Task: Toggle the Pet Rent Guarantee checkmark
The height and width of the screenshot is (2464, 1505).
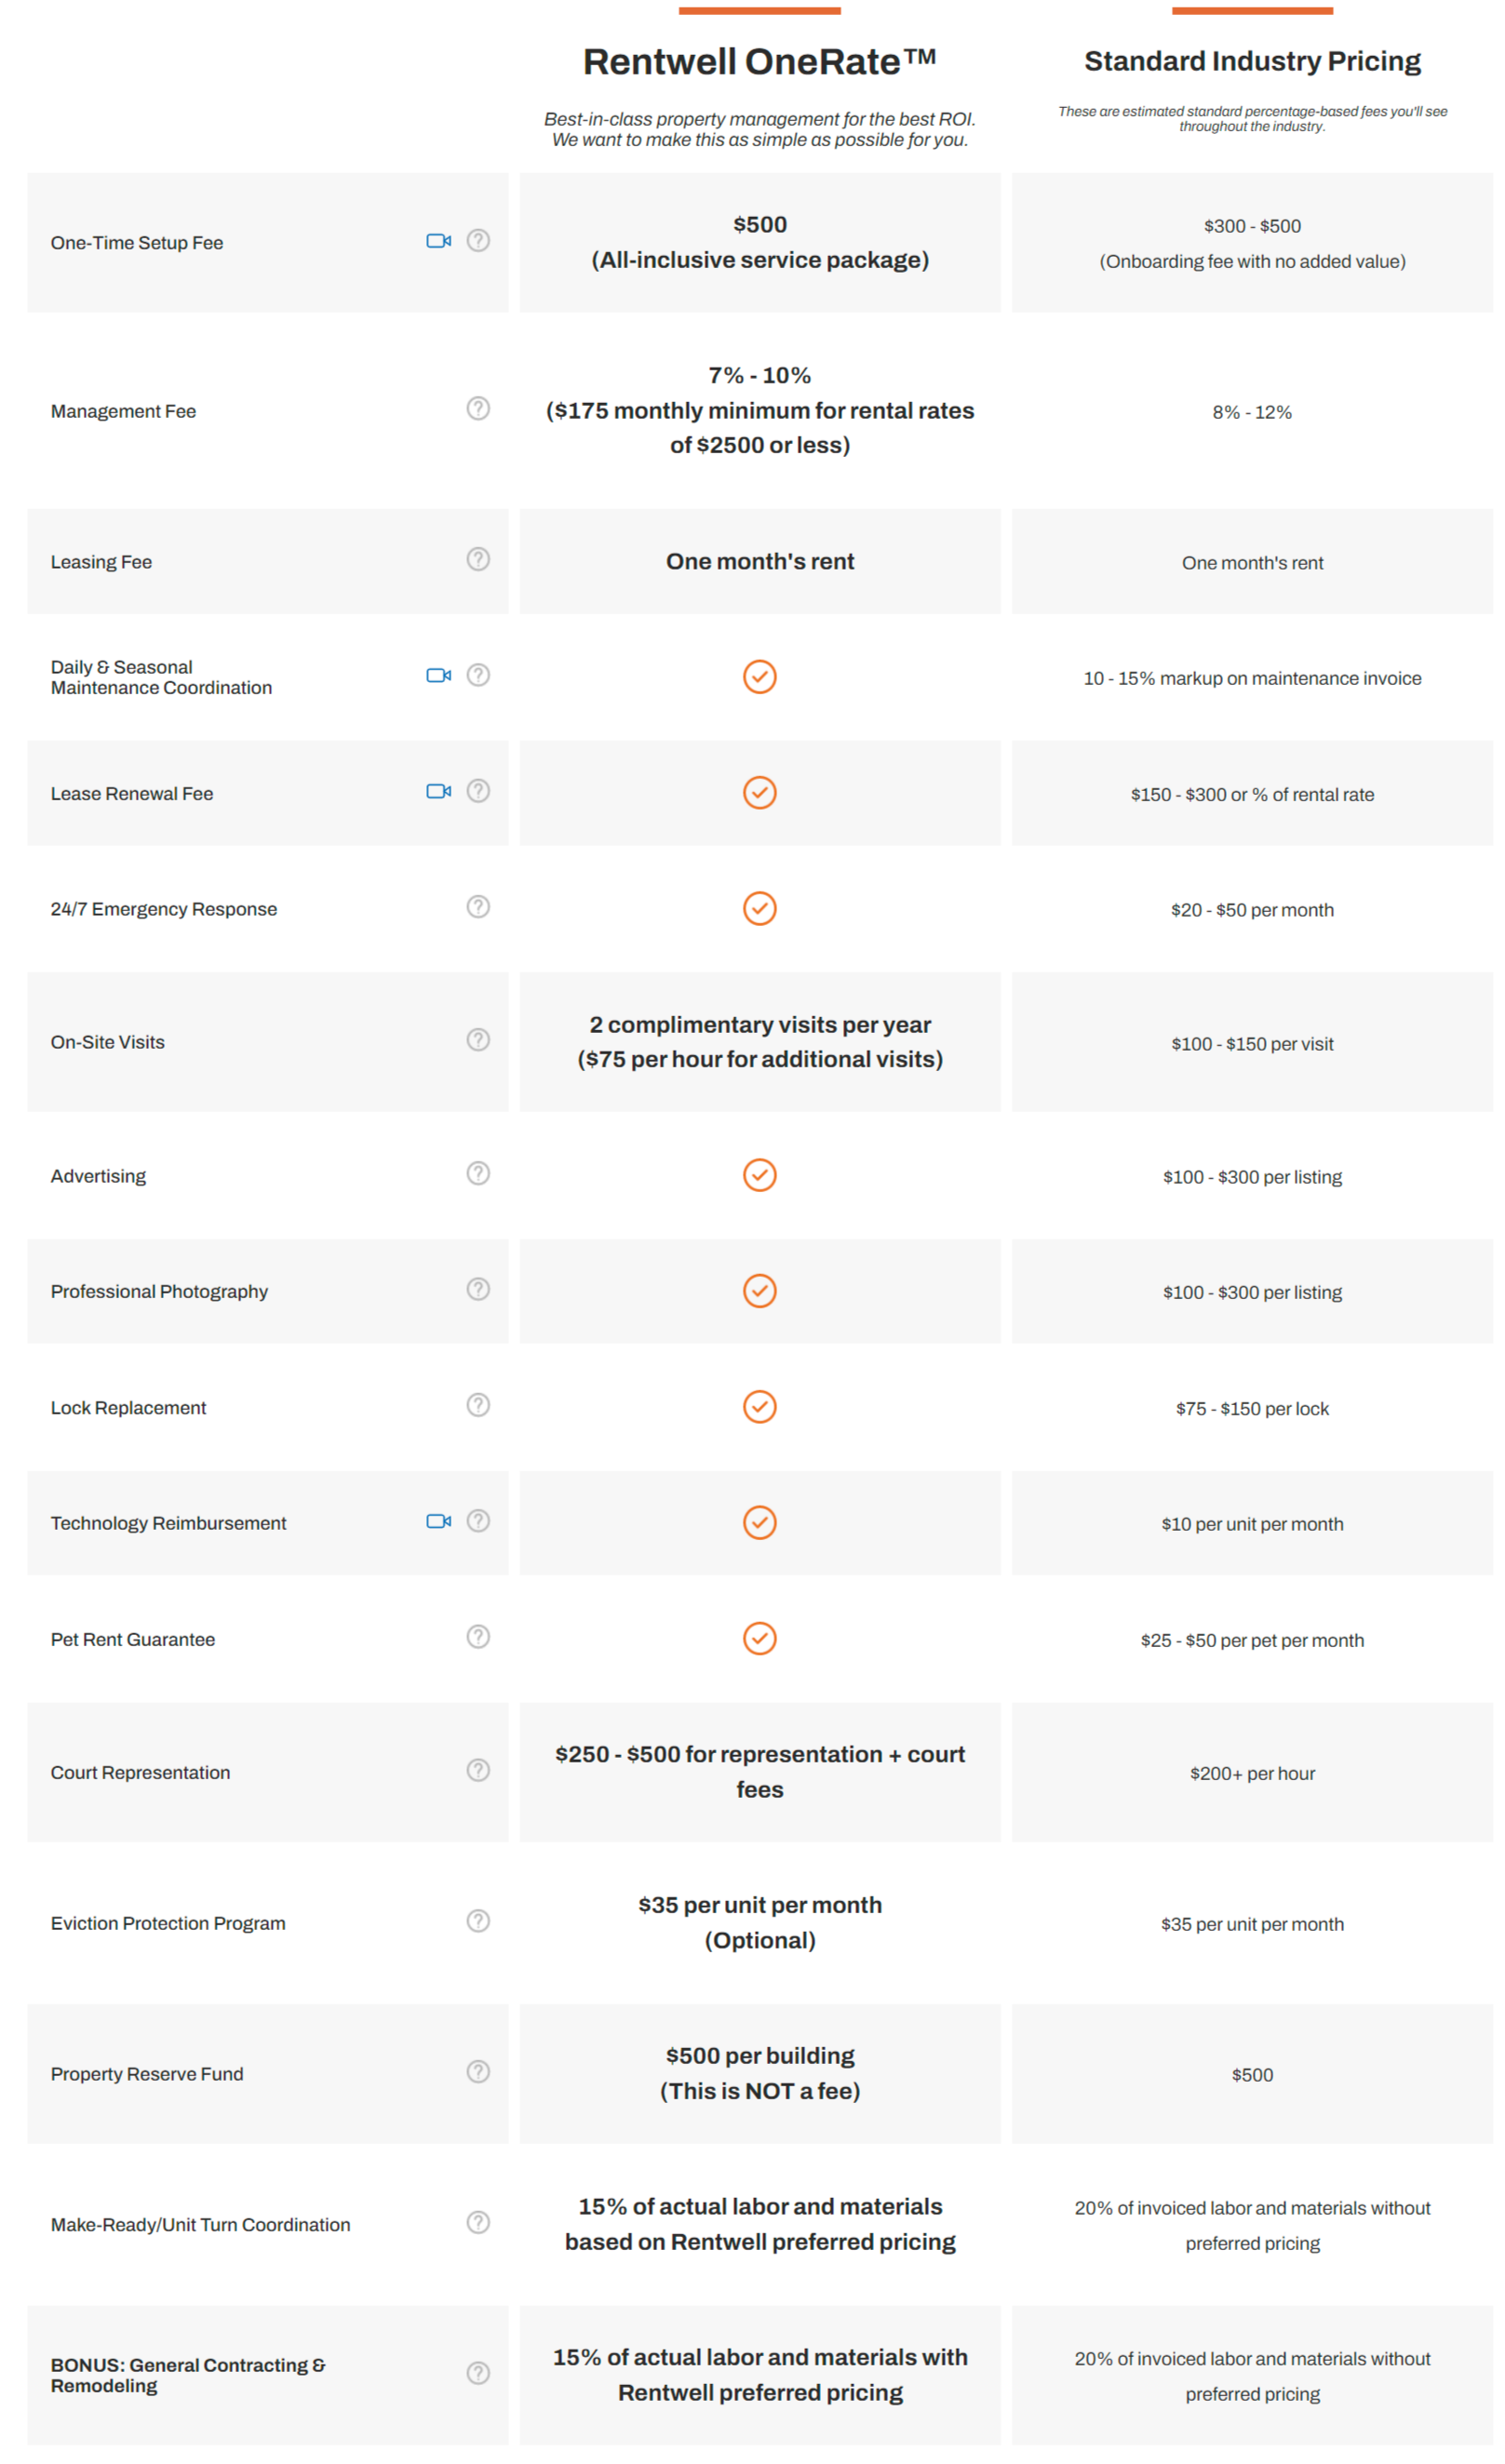Action: click(760, 1638)
